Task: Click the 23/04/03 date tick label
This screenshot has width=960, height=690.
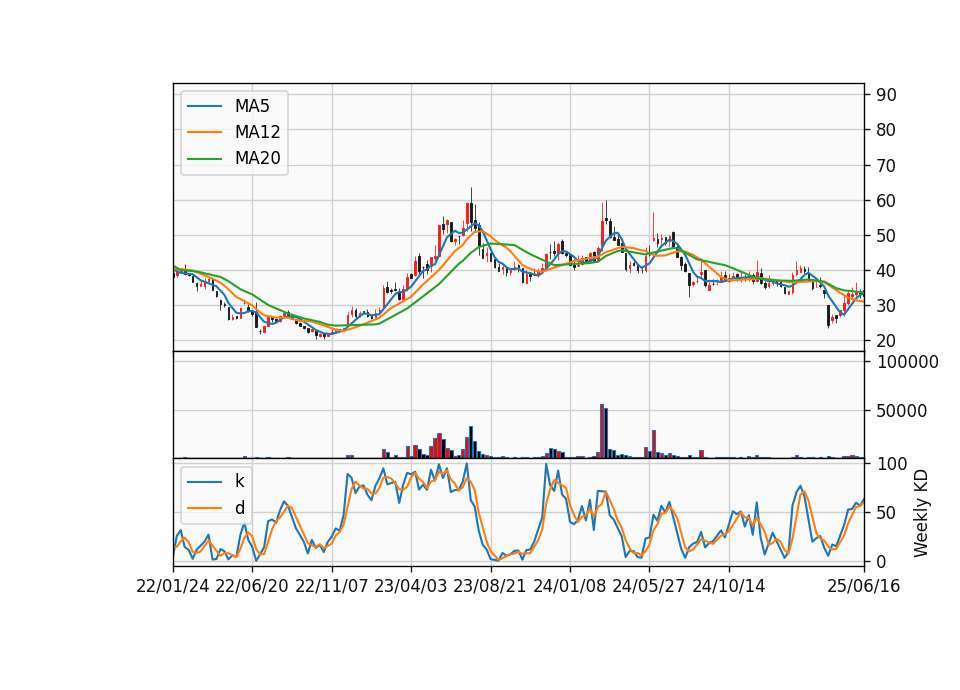Action: (411, 586)
